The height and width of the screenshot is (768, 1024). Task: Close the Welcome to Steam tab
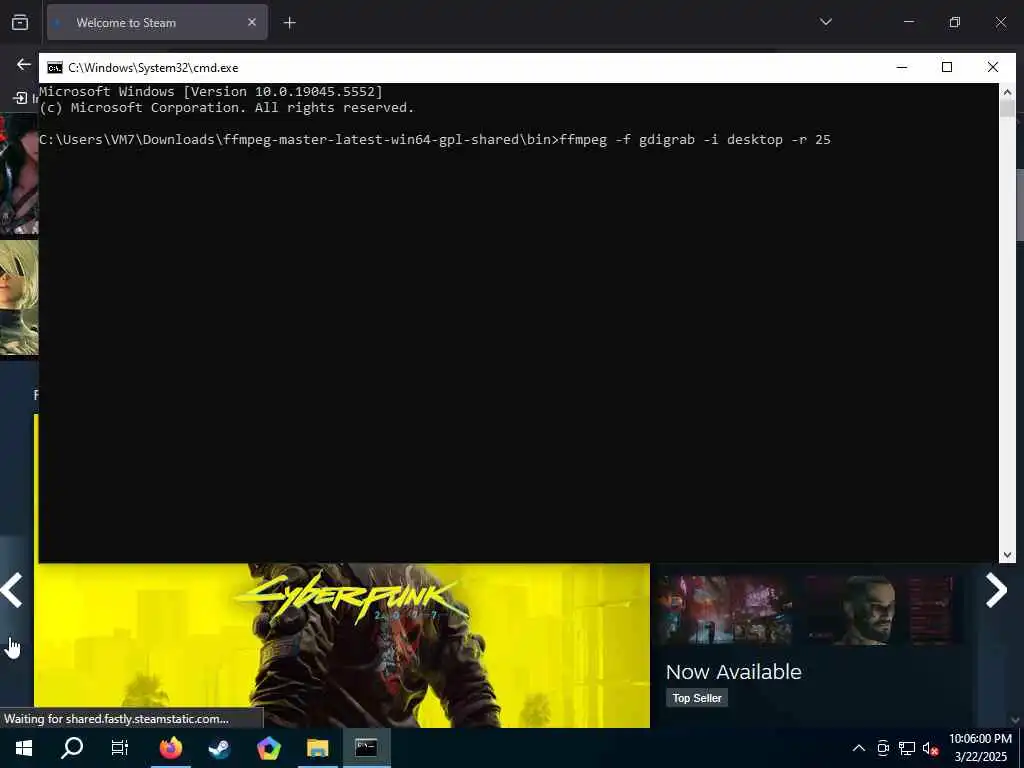(252, 22)
